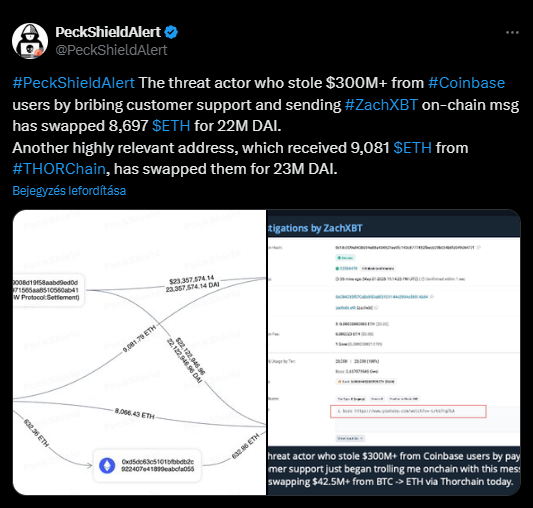533x508 pixels.
Task: Click the Ethereum logo beside address 0xd5dc63c5
Action: click(107, 465)
